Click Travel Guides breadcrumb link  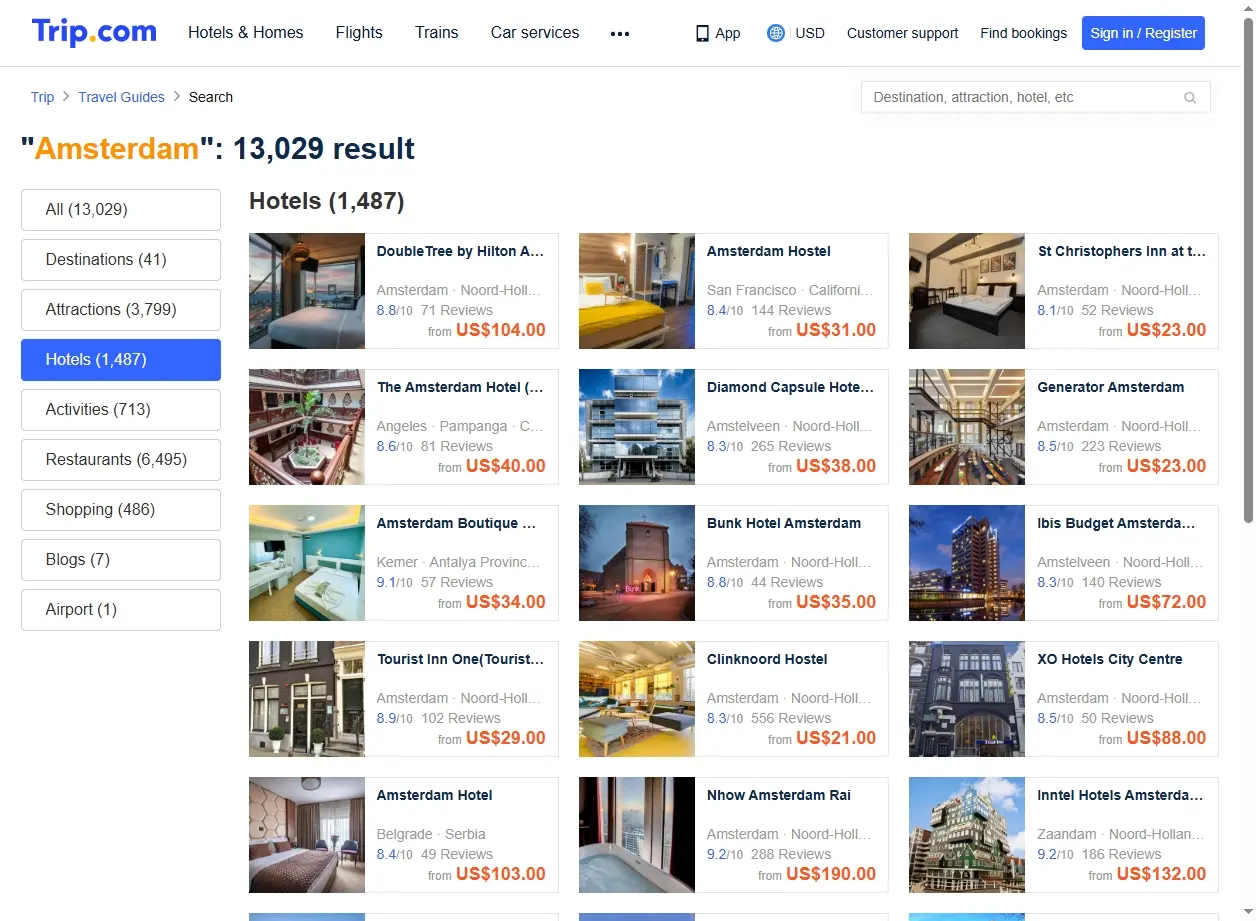[x=121, y=97]
